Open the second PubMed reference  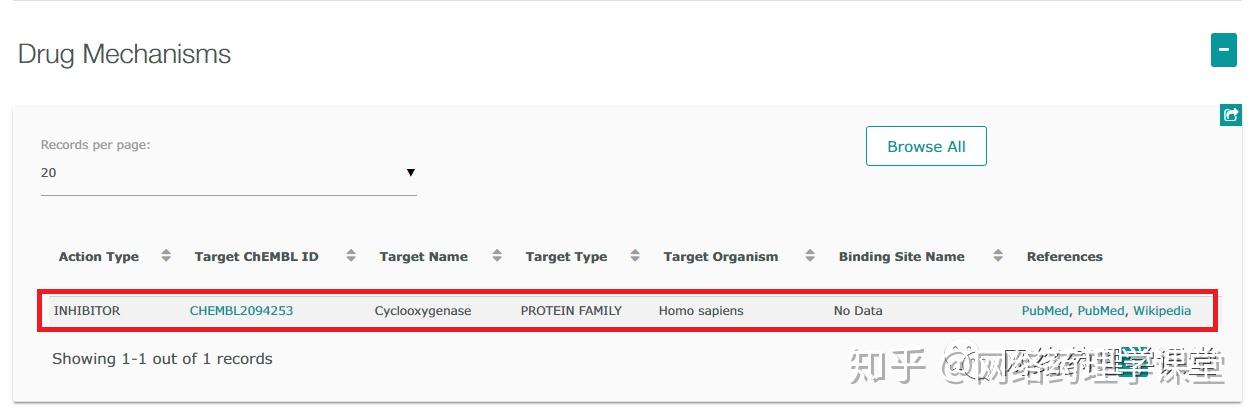point(1101,311)
